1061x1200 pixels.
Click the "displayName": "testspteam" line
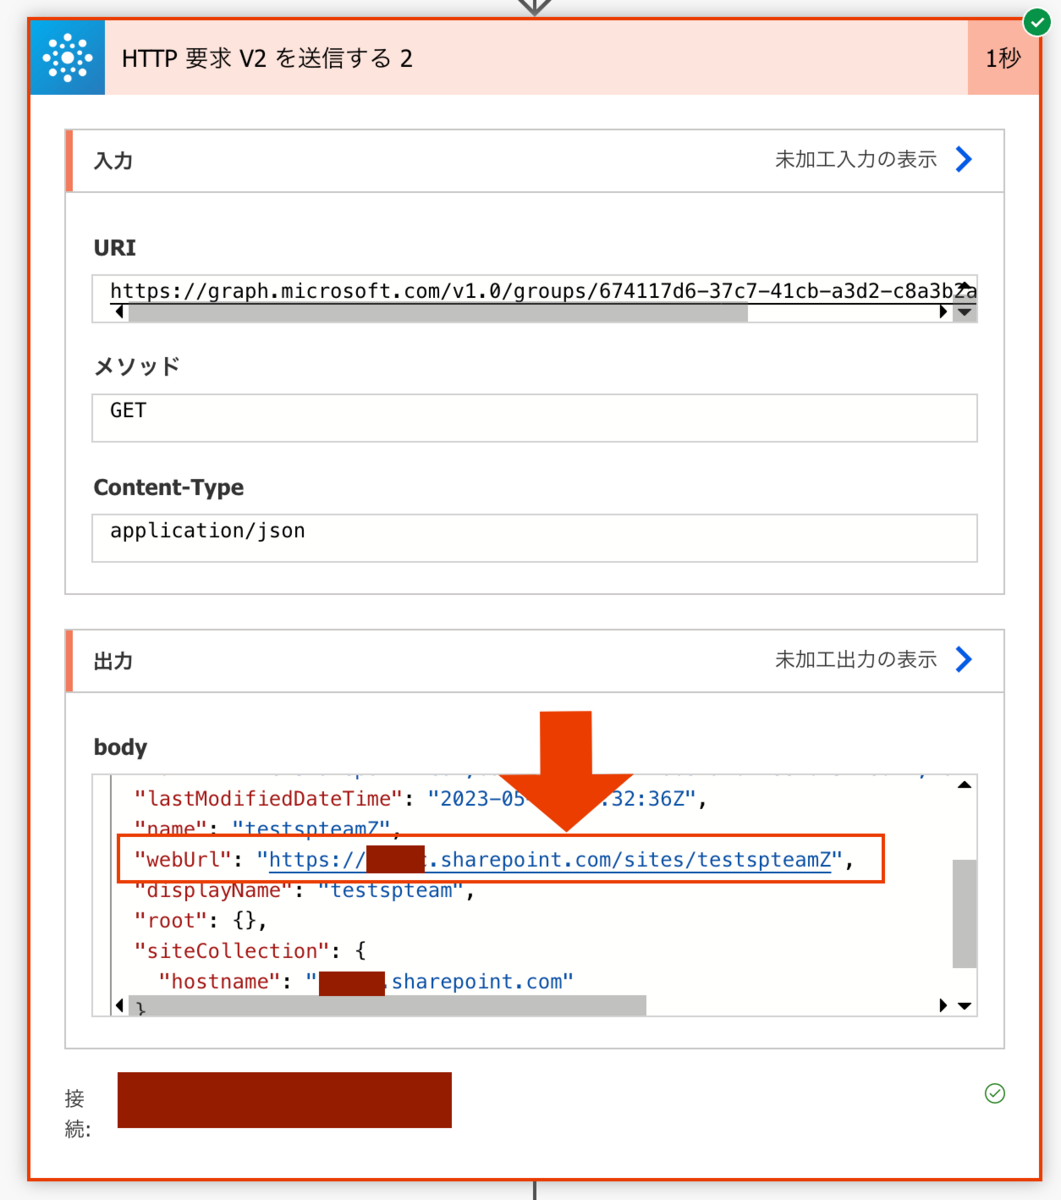pos(304,890)
